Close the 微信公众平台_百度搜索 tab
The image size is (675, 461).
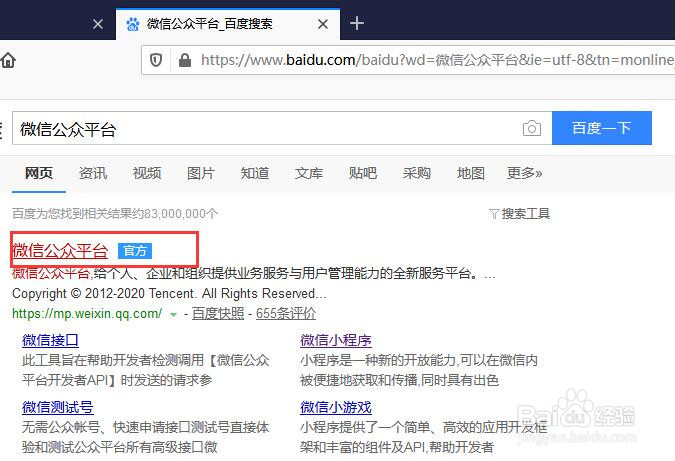[323, 24]
